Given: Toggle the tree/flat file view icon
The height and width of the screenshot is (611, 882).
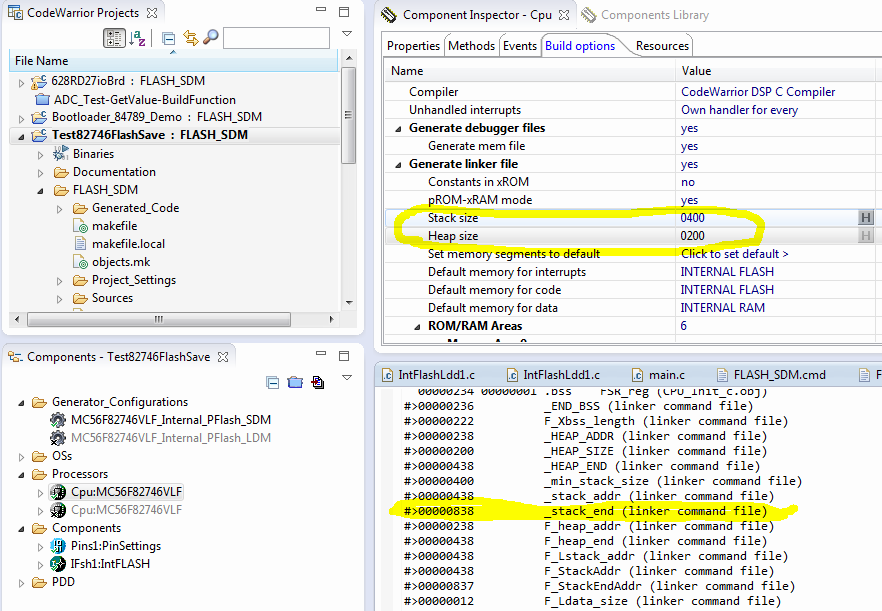Looking at the screenshot, I should coord(114,38).
